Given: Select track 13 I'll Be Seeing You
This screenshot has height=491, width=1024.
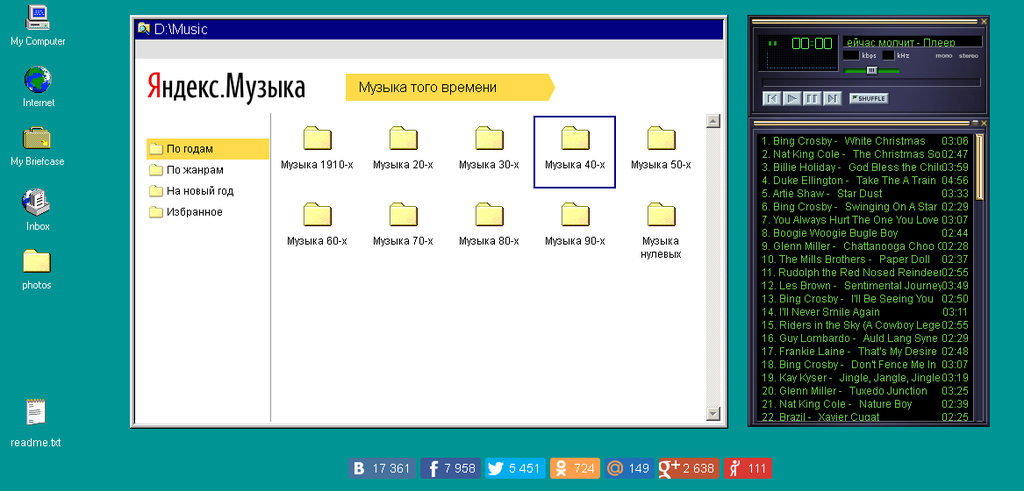Looking at the screenshot, I should click(865, 298).
